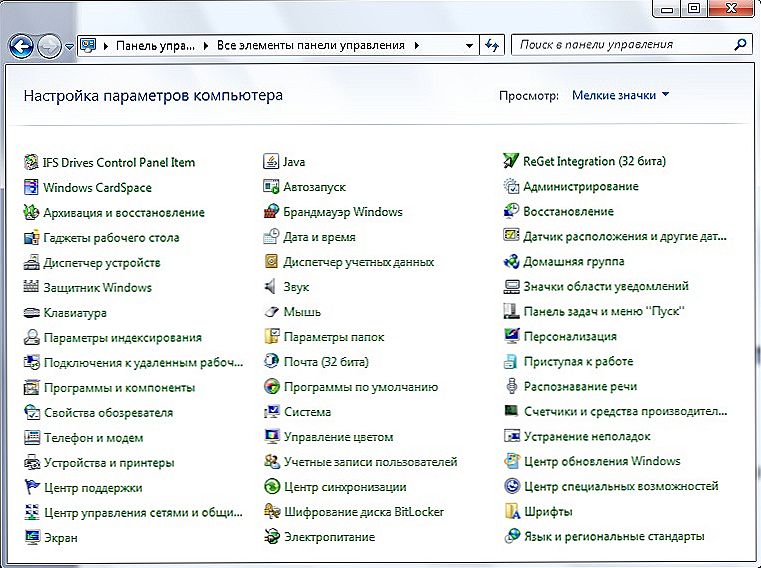Open Панель задач и меню "Пуск" link
Viewport: 761px width, 568px height.
pyautogui.click(x=604, y=311)
